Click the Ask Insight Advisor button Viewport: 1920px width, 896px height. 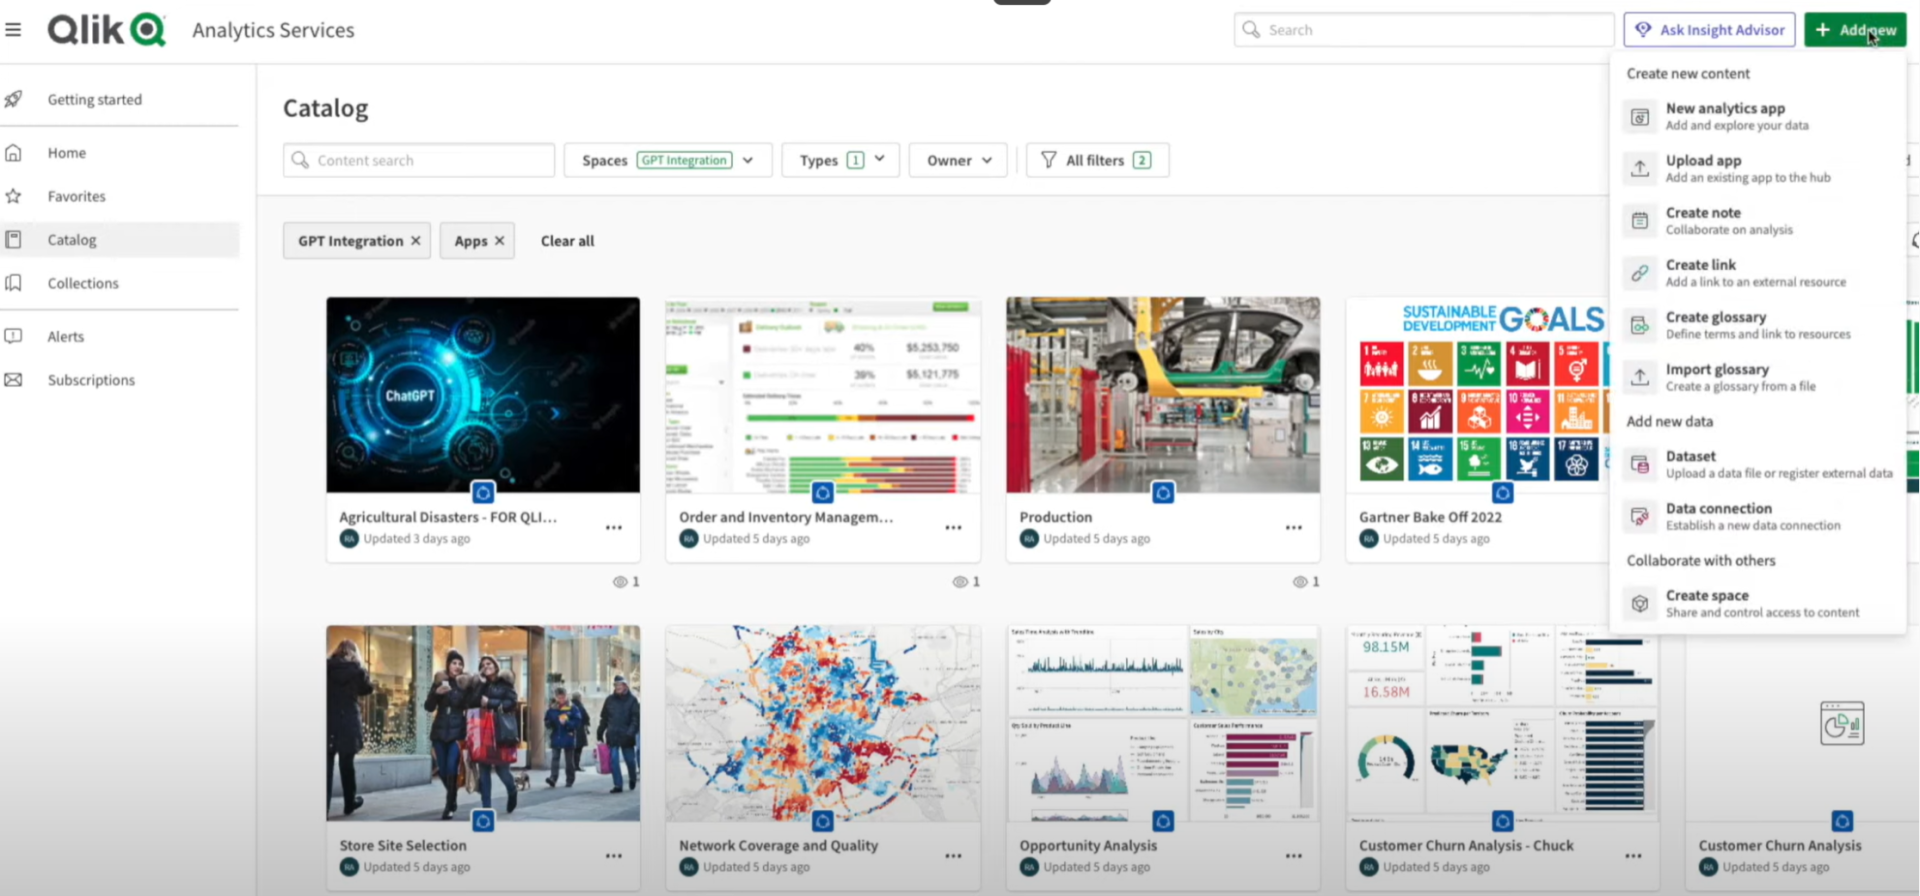1709,30
